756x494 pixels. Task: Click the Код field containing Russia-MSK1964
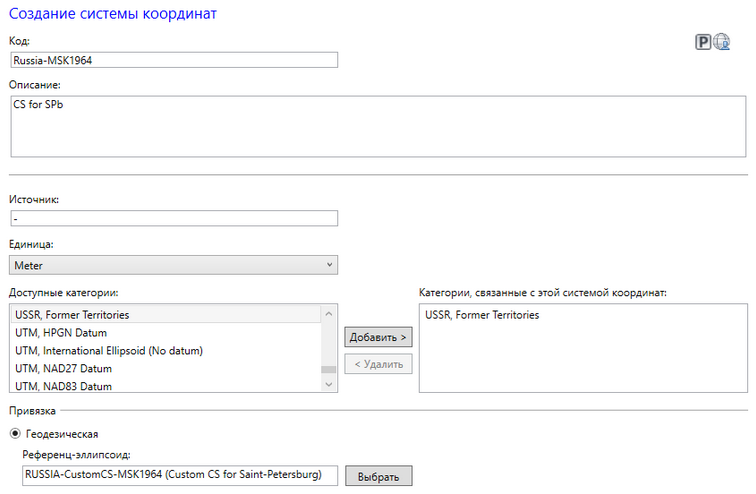click(x=174, y=60)
